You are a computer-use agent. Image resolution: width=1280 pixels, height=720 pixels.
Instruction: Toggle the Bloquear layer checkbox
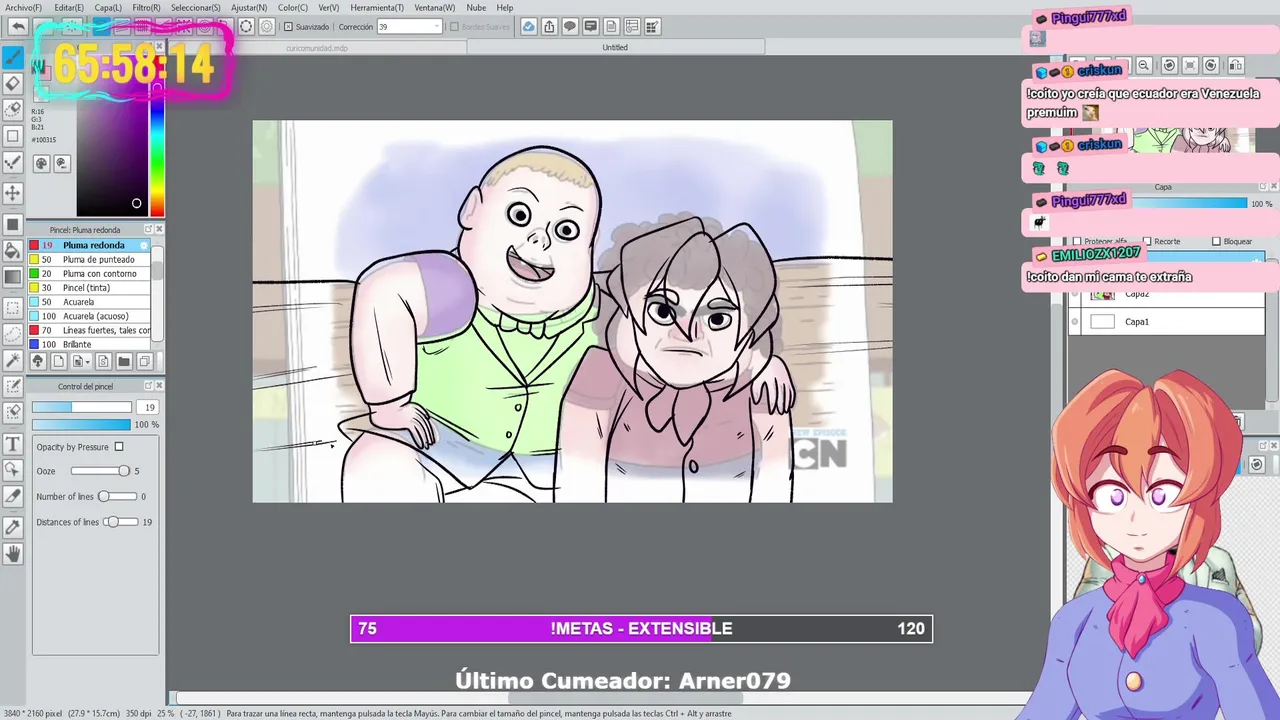coord(1216,241)
